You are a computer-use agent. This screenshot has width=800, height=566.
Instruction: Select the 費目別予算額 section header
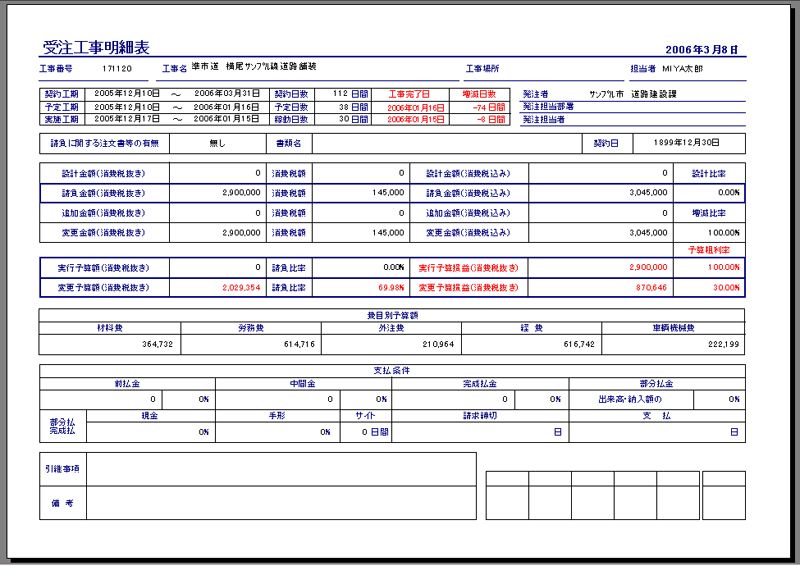tap(392, 316)
